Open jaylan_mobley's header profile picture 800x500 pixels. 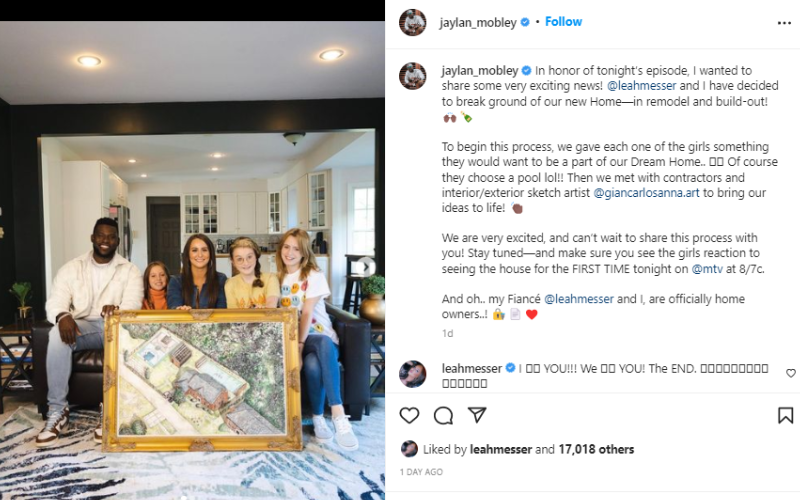413,22
